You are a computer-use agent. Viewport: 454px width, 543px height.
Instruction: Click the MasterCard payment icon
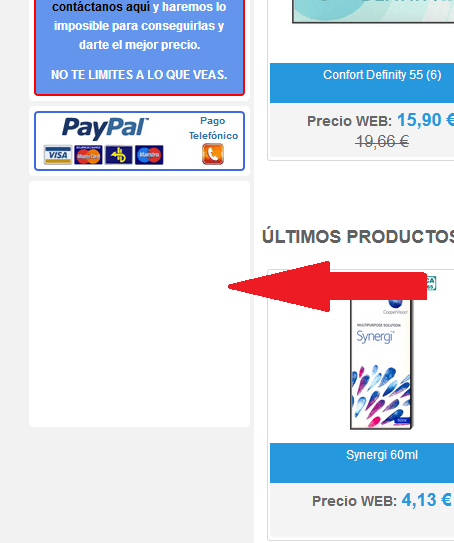tap(88, 155)
